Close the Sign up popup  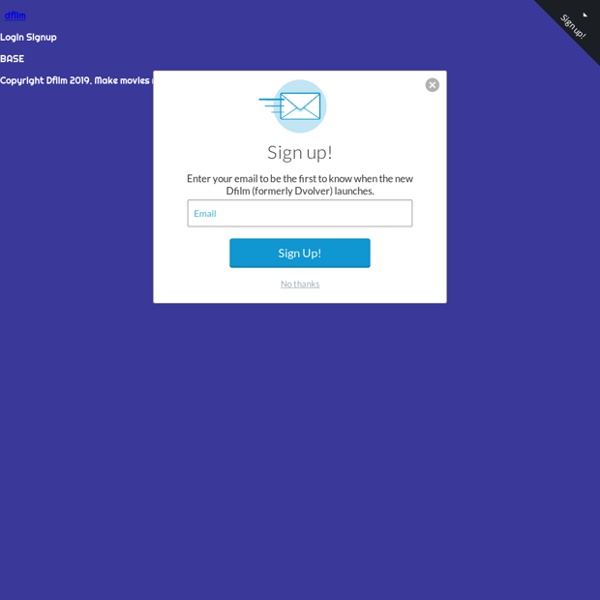[x=432, y=85]
